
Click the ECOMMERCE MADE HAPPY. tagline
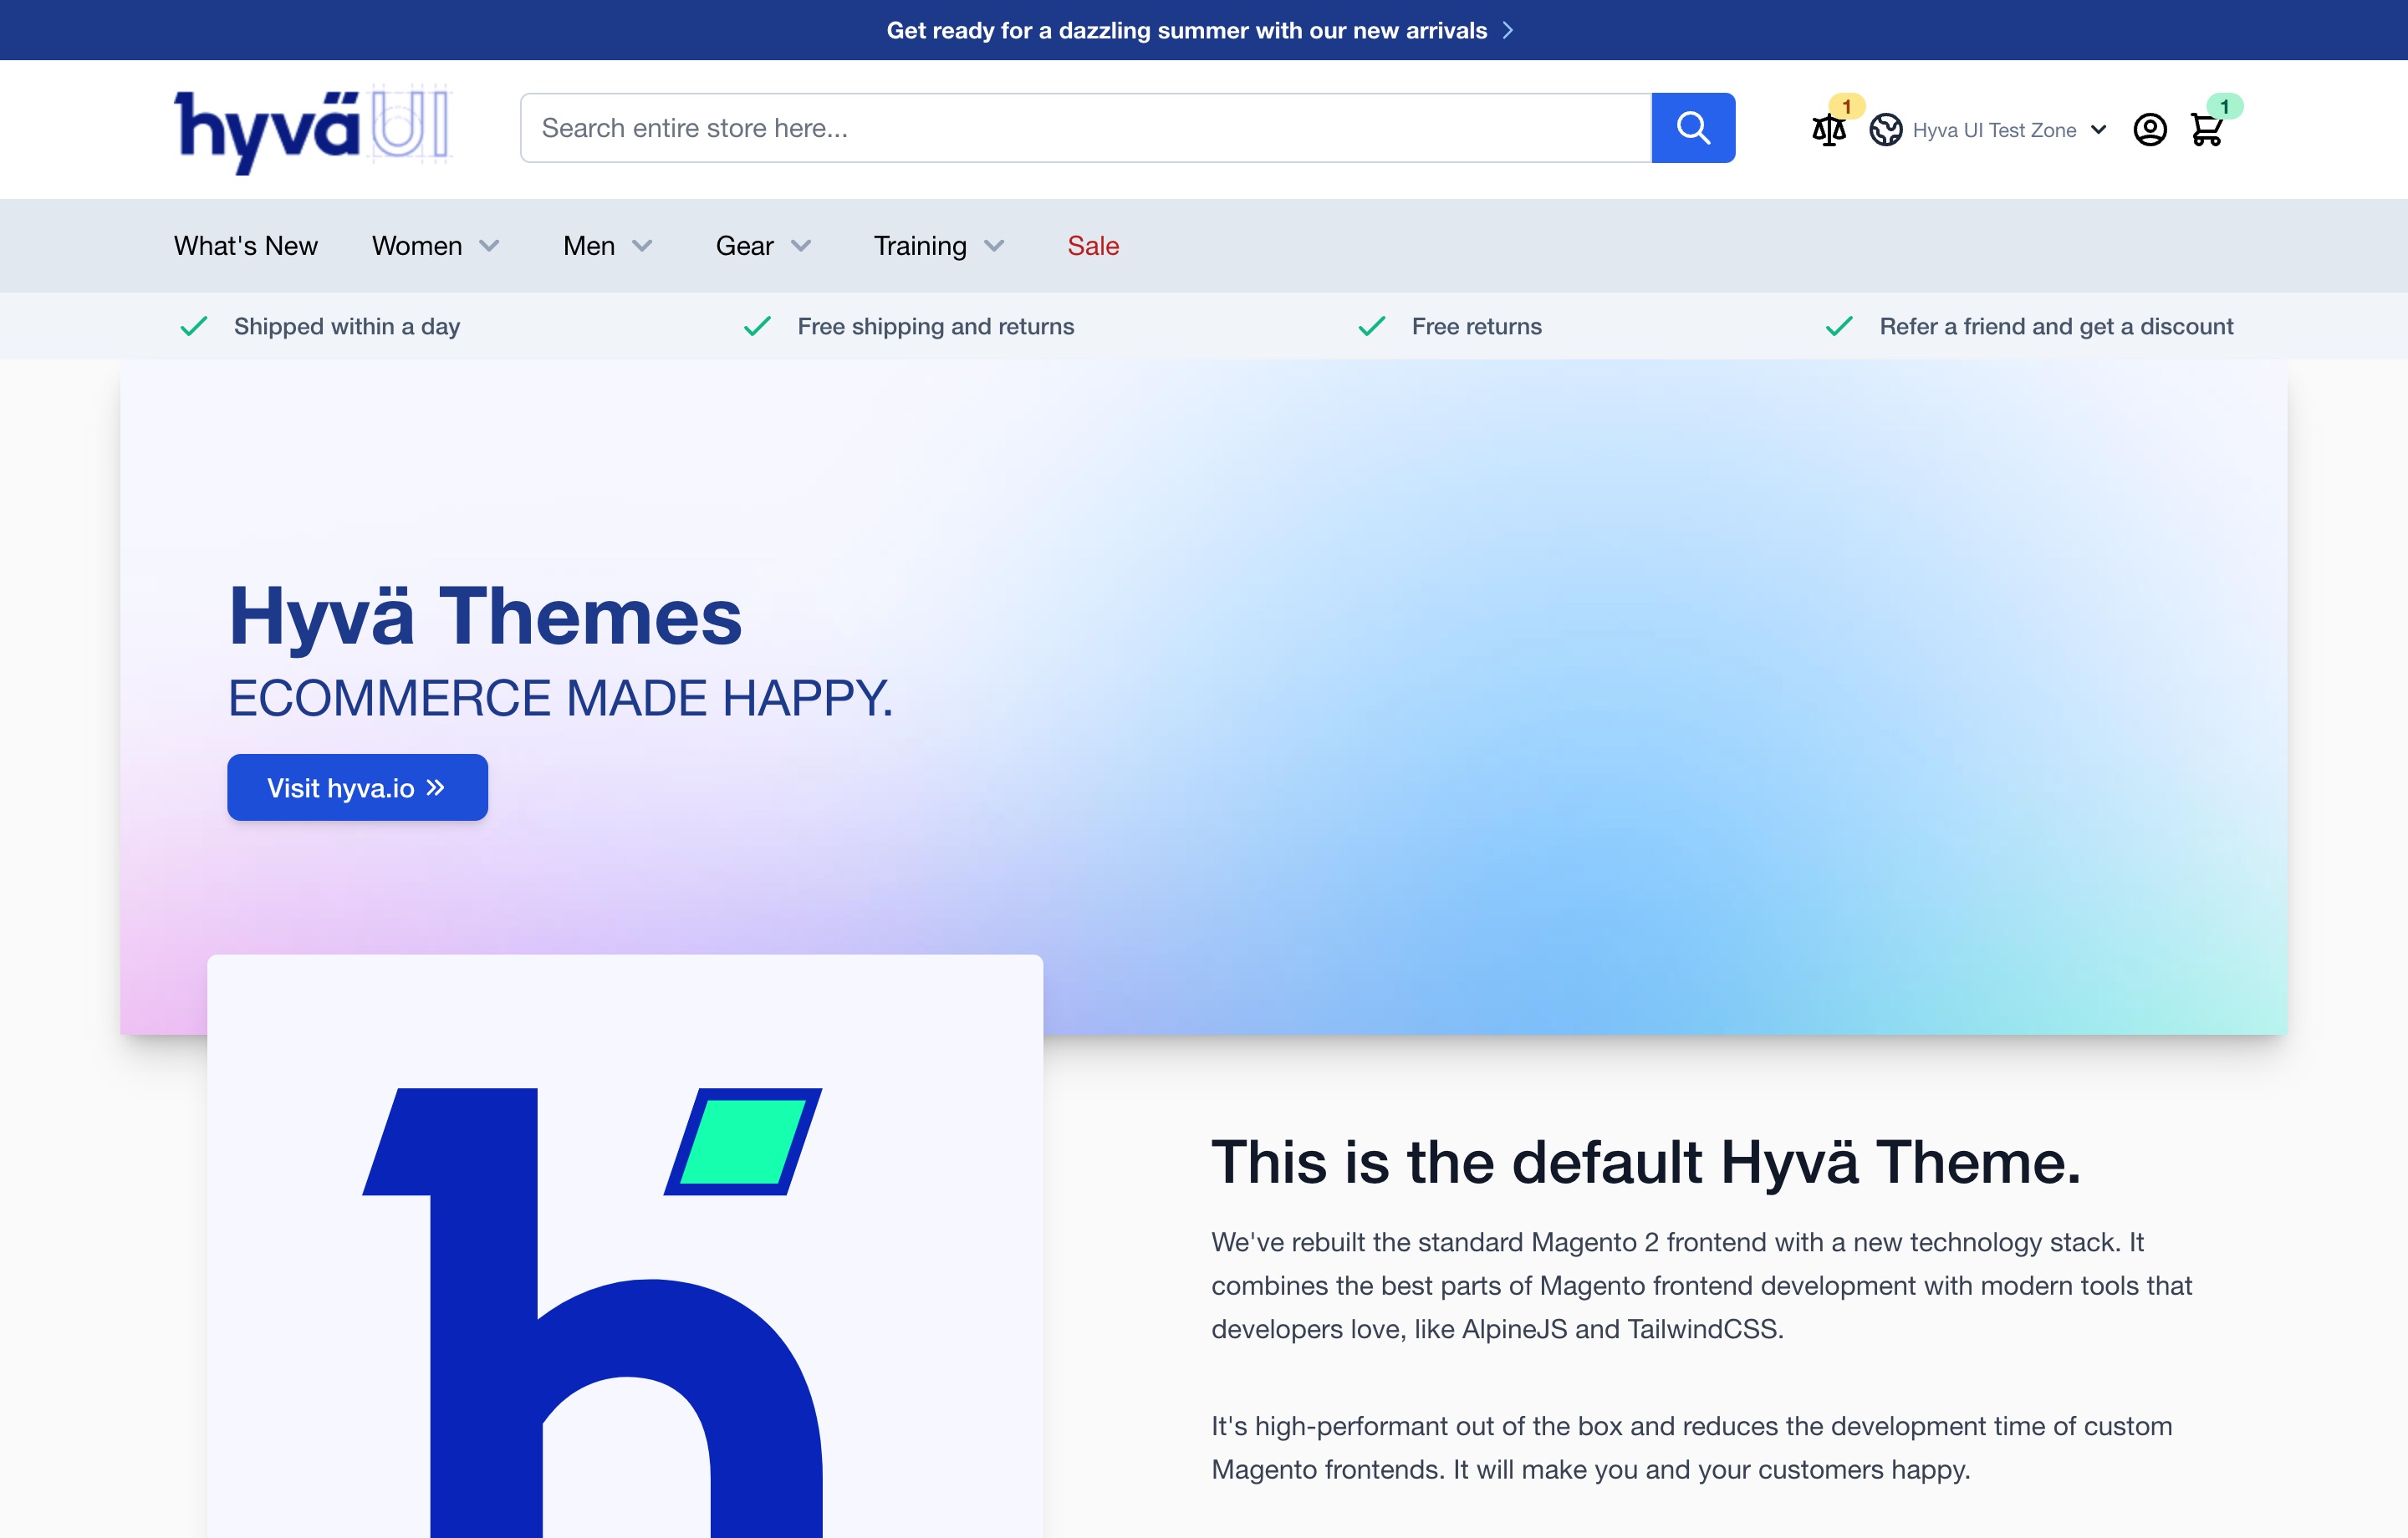pos(560,698)
